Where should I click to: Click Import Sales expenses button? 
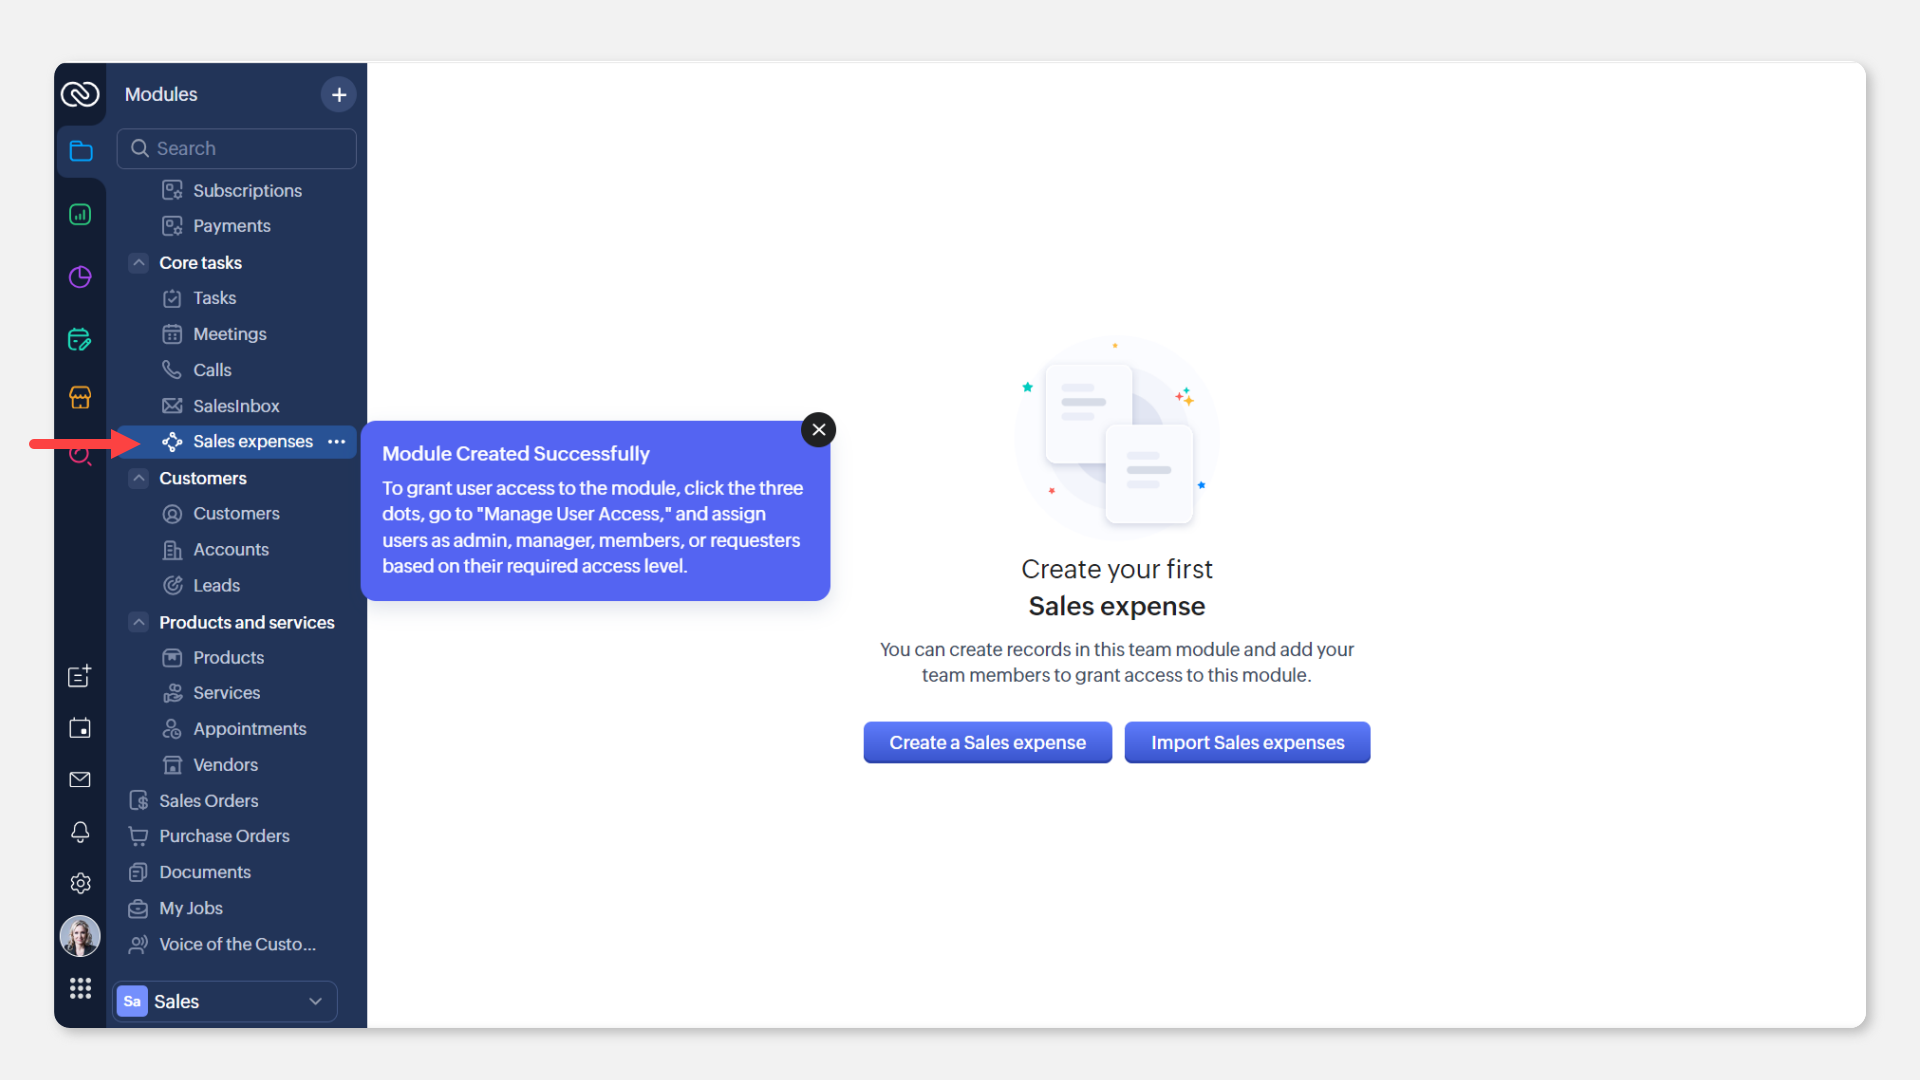point(1247,743)
